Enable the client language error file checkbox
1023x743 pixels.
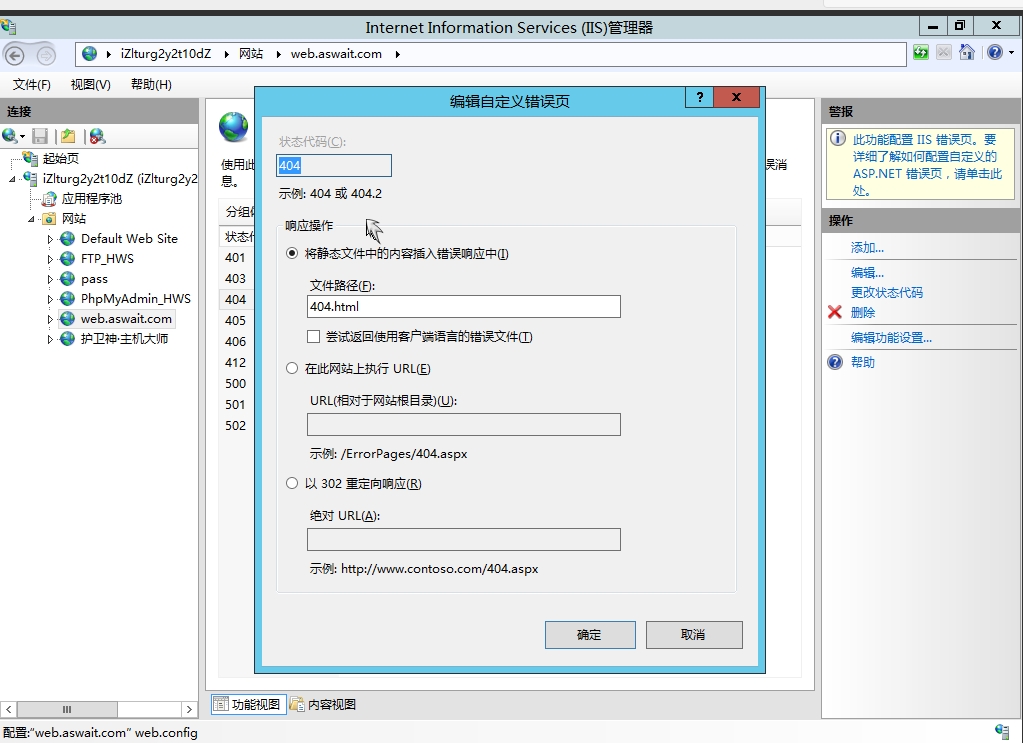[x=314, y=337]
